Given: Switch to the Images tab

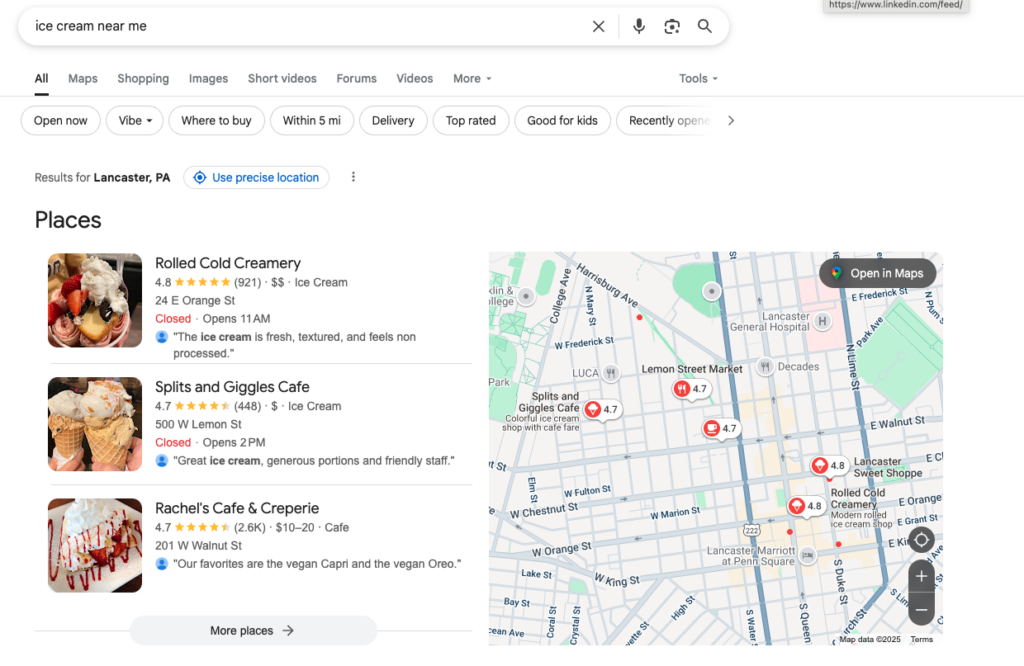Looking at the screenshot, I should coord(208,78).
